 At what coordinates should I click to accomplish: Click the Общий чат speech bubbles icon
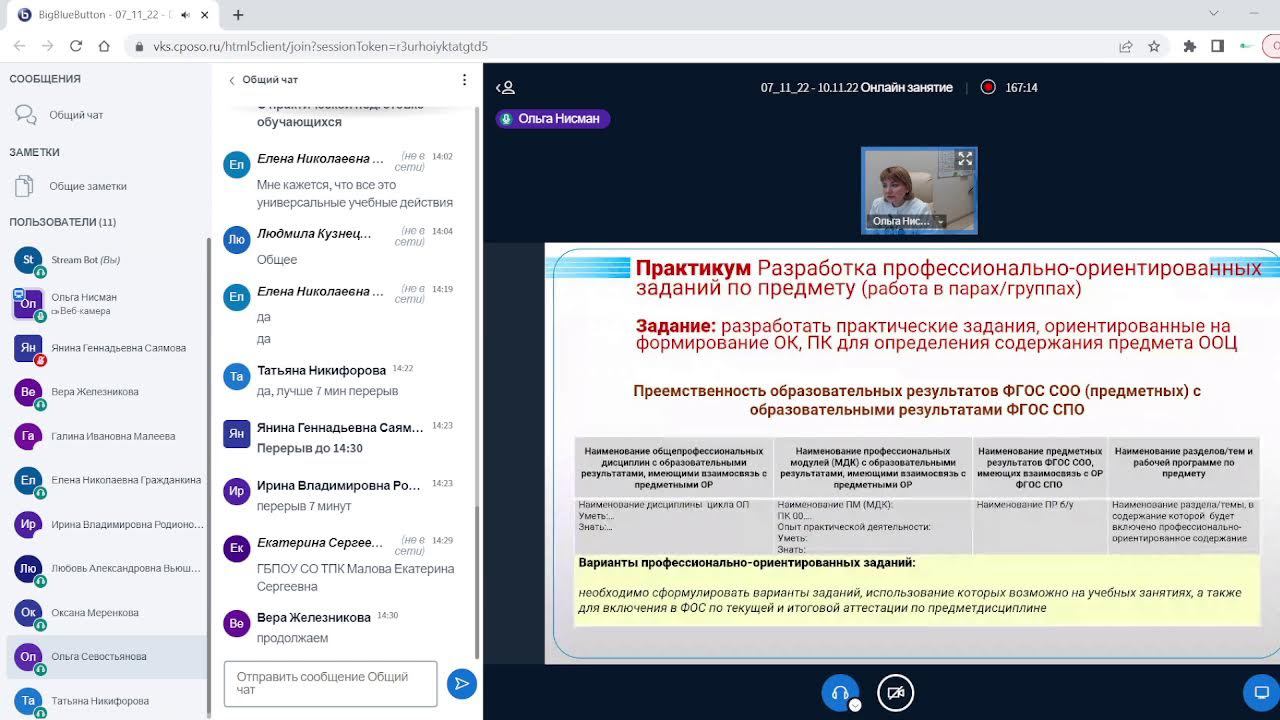pos(26,115)
